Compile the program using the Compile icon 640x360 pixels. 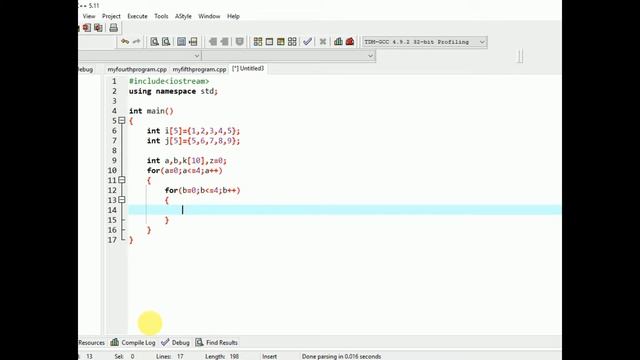258,42
